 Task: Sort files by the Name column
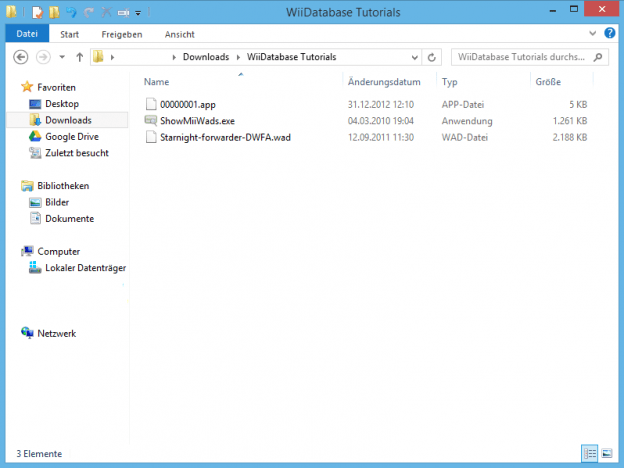point(156,82)
